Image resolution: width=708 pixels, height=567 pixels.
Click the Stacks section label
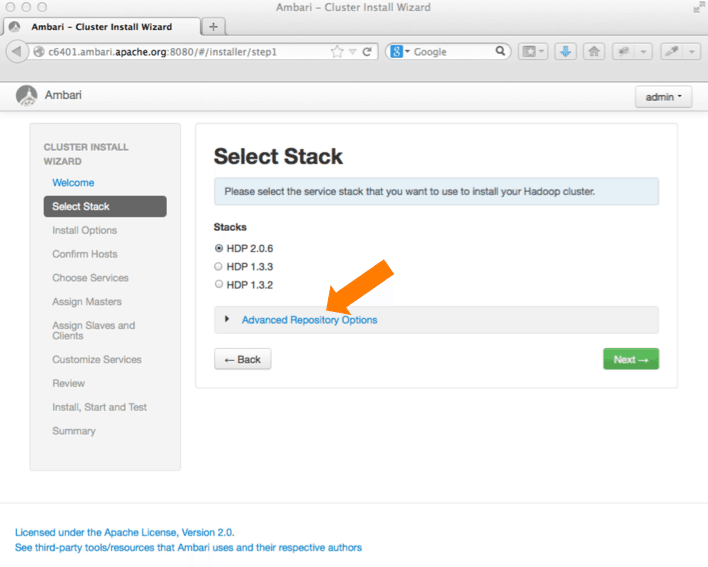pyautogui.click(x=230, y=227)
